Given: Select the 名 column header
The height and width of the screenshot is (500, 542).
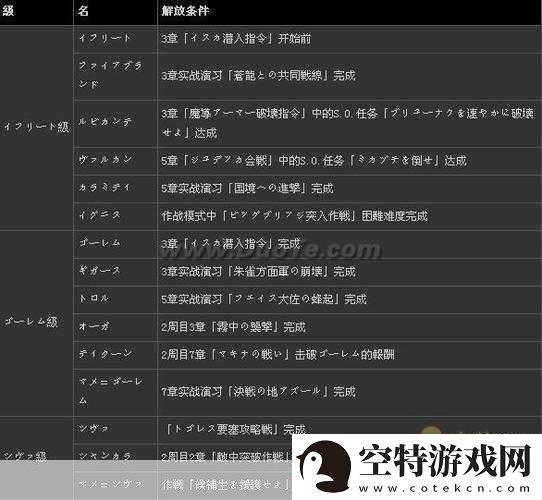Looking at the screenshot, I should pyautogui.click(x=83, y=11).
